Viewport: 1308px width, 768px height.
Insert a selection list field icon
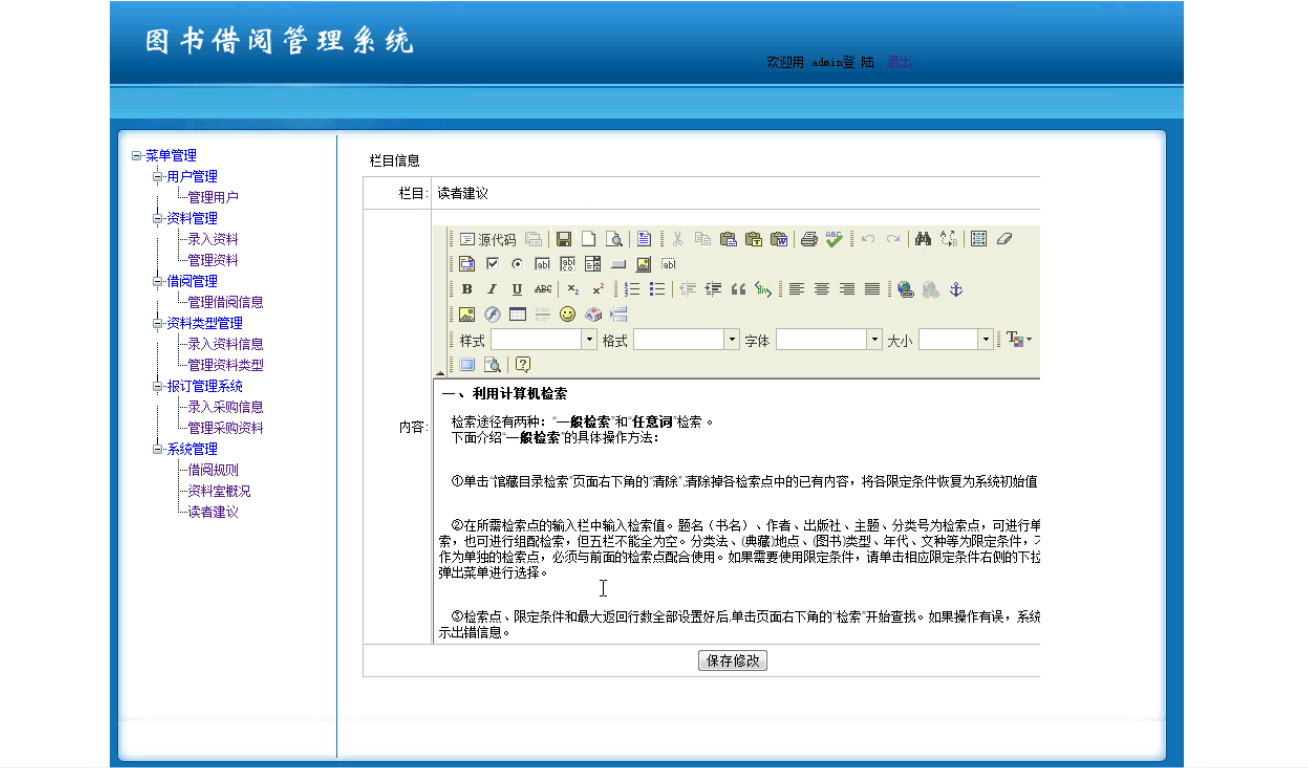pyautogui.click(x=593, y=264)
